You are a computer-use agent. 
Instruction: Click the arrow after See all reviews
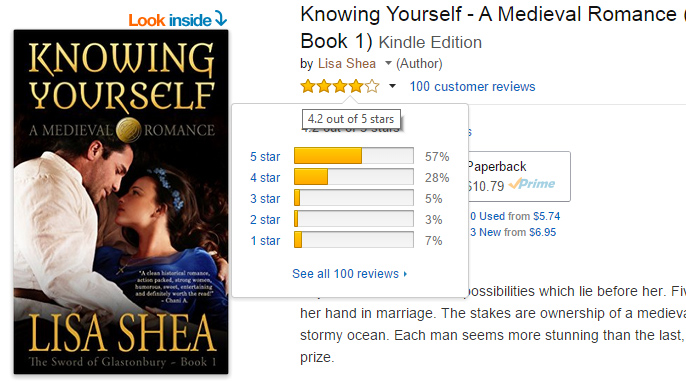click(x=405, y=274)
